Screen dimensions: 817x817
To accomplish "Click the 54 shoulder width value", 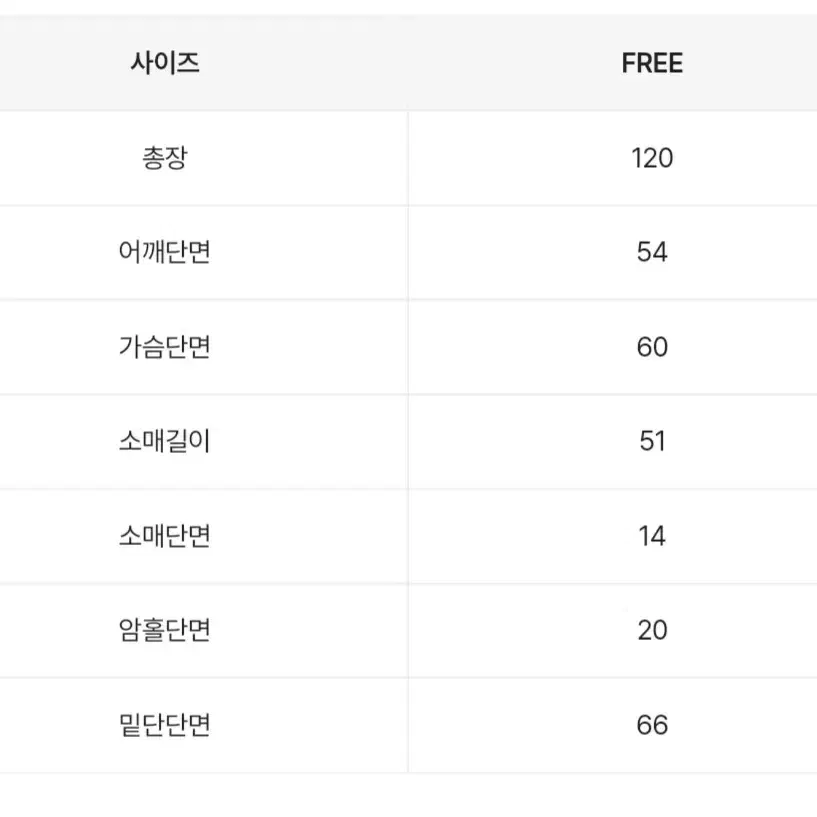I will click(652, 252).
